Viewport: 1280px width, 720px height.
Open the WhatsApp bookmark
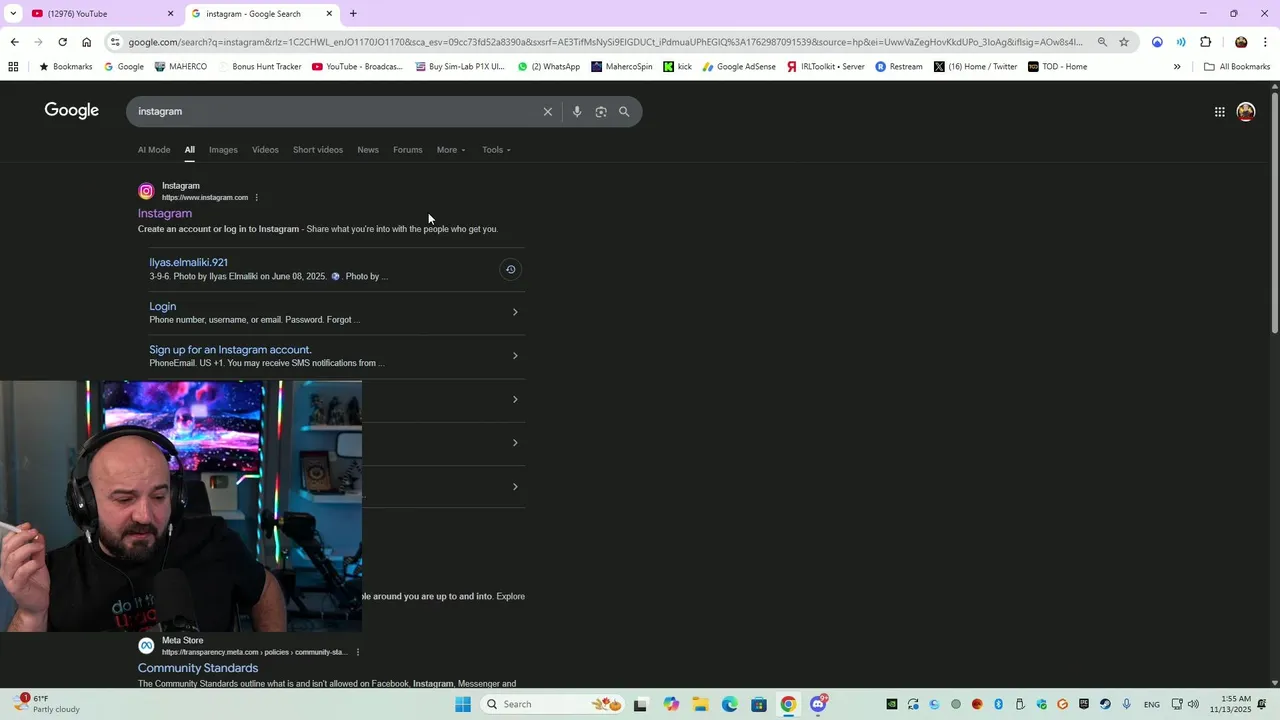[x=549, y=67]
